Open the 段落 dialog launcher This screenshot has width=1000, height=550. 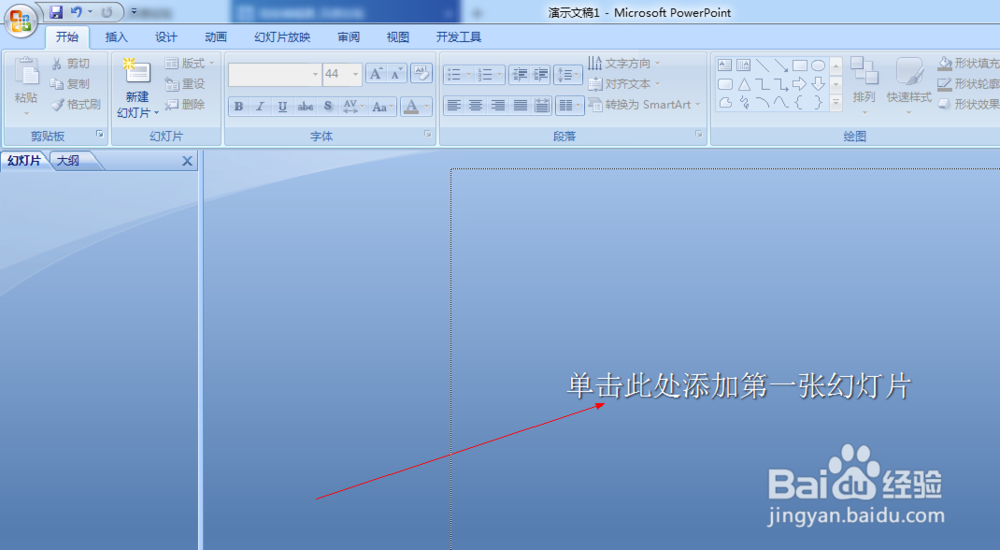[x=698, y=134]
